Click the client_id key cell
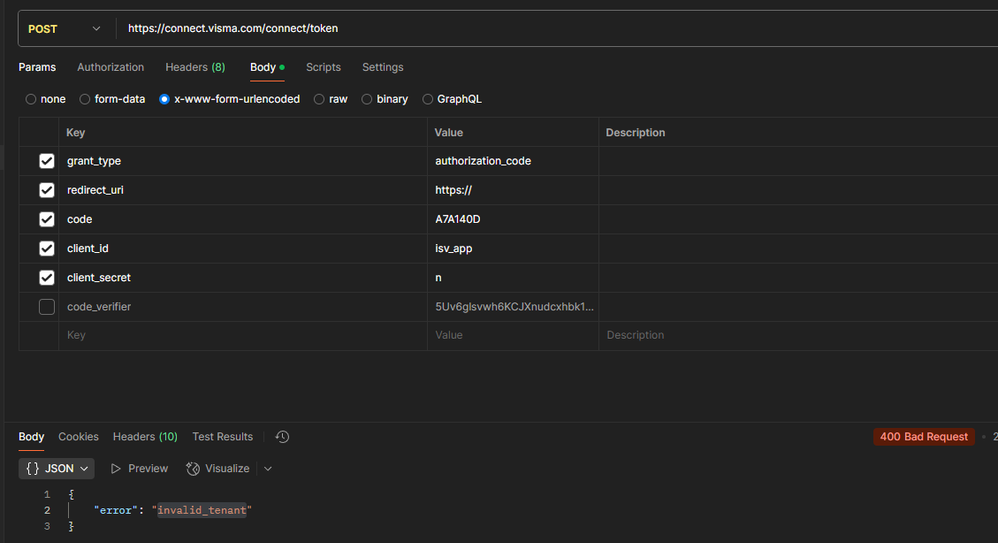 [x=242, y=248]
